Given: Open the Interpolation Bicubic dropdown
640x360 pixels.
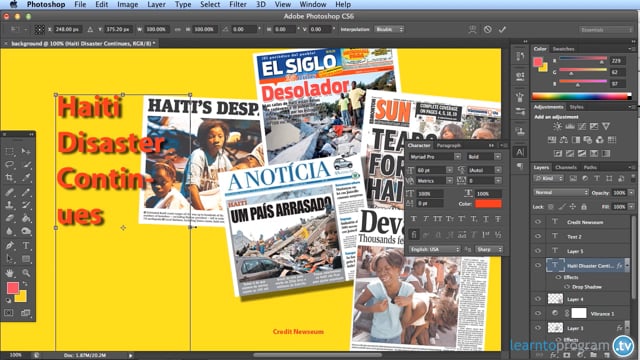Looking at the screenshot, I should [x=389, y=29].
